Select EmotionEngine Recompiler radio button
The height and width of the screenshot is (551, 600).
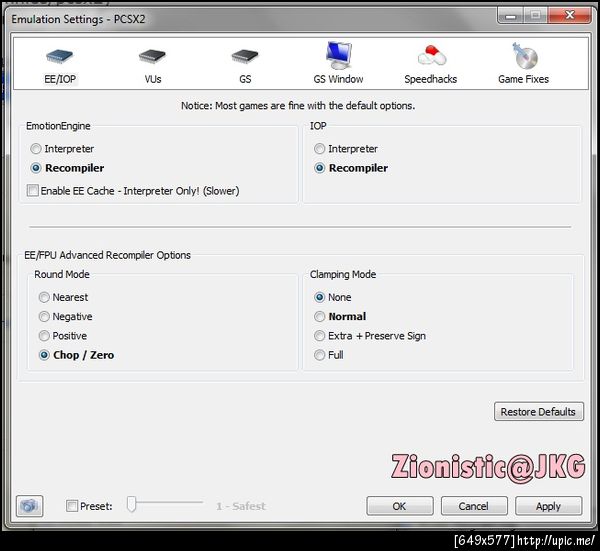click(36, 168)
